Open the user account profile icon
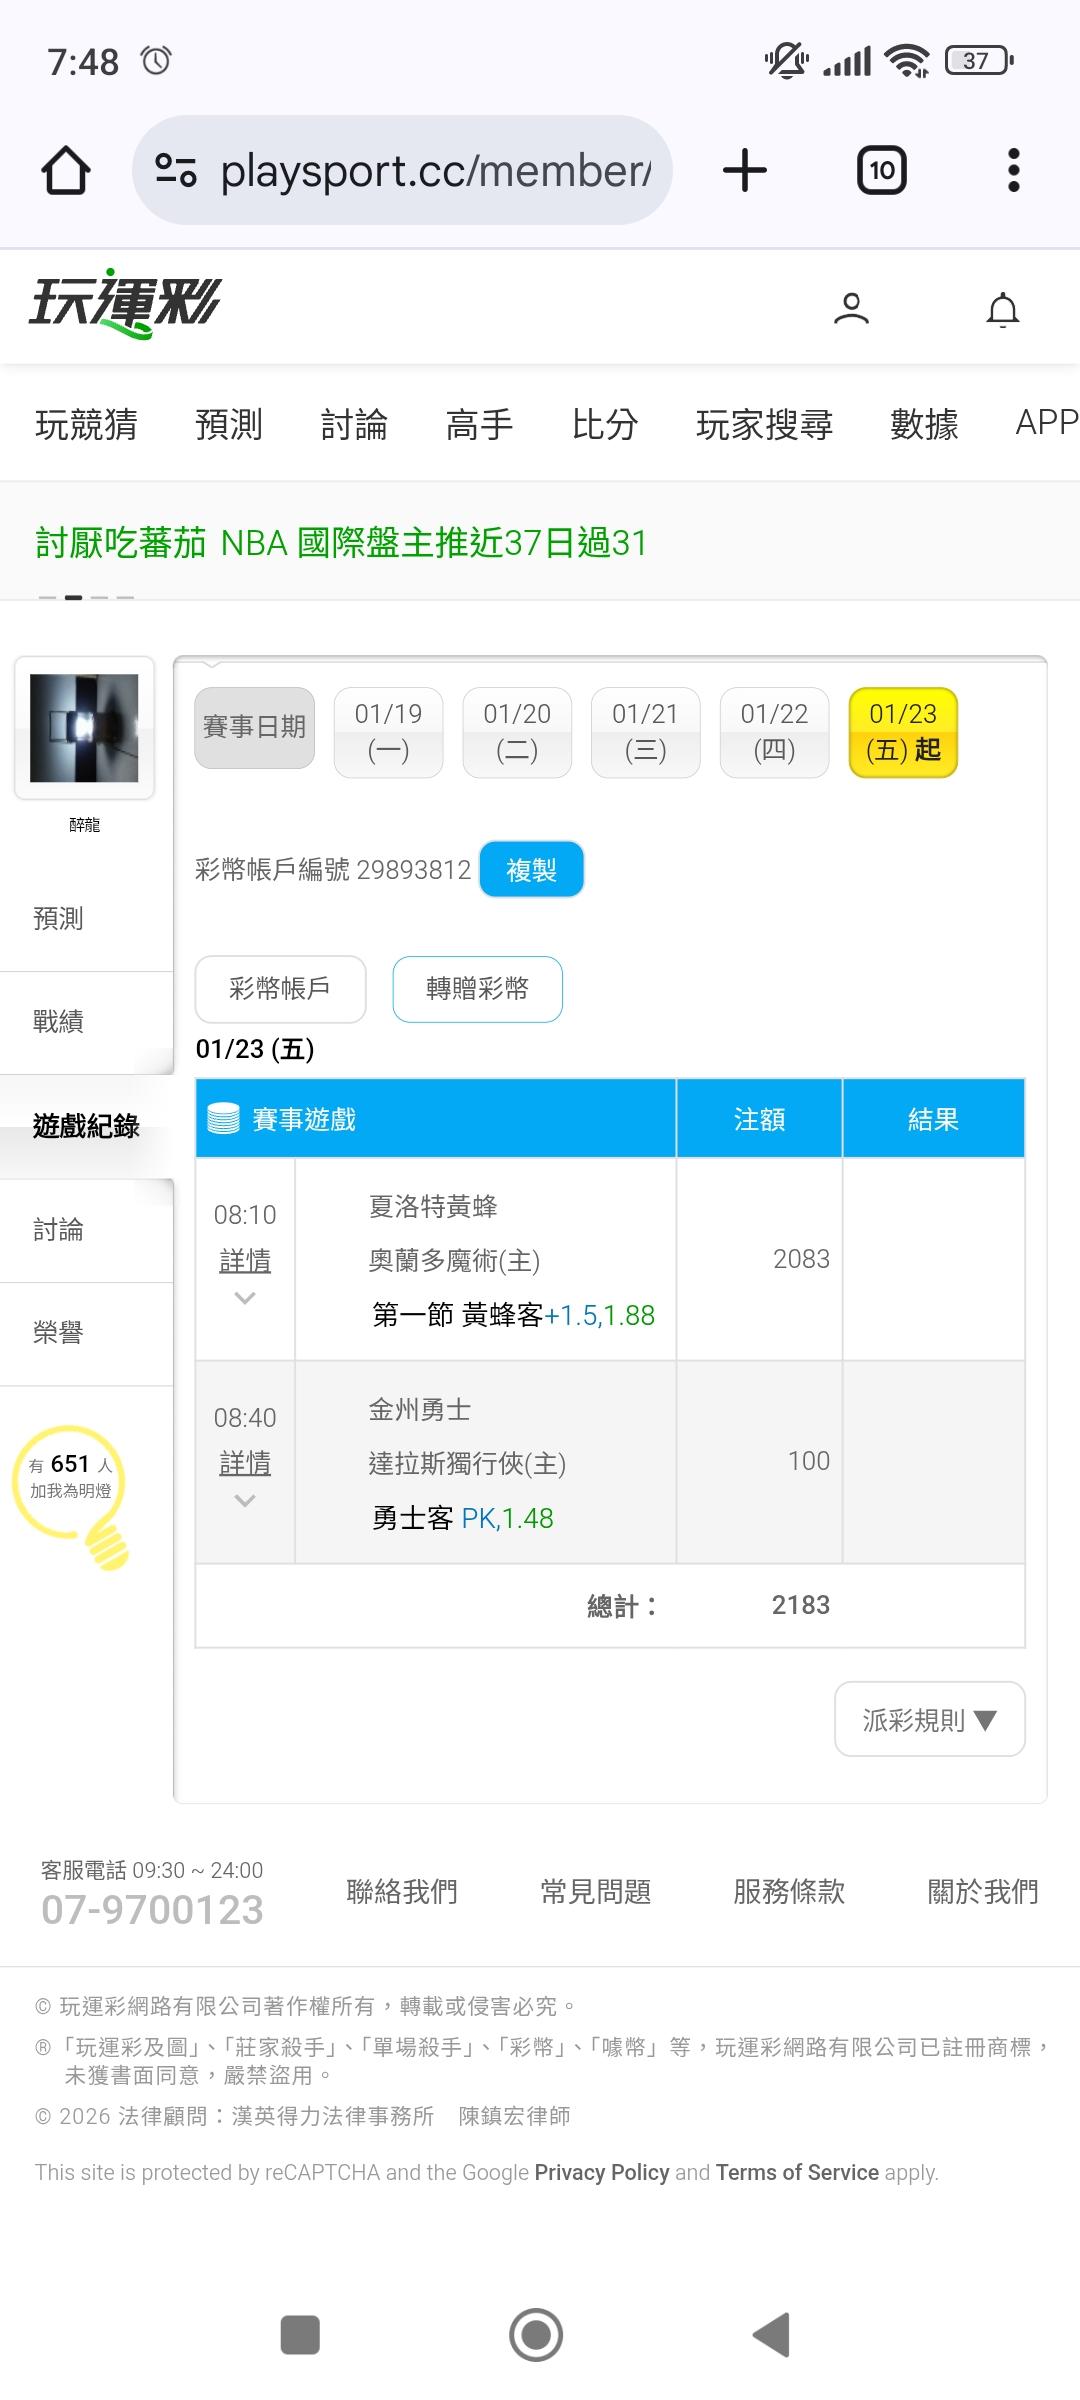This screenshot has height=2400, width=1080. 851,309
